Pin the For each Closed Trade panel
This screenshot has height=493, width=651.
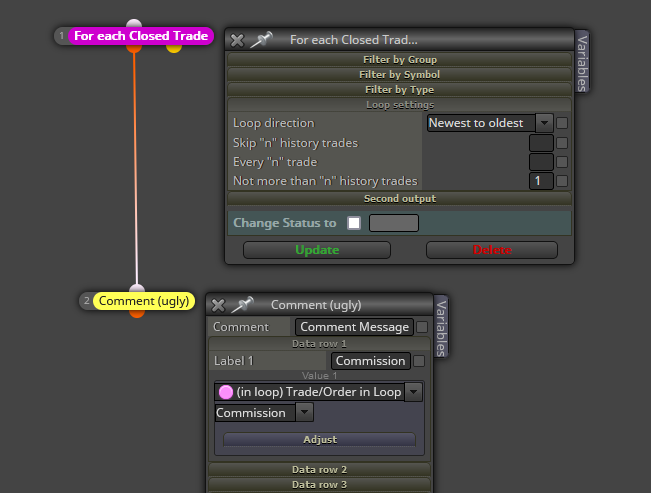pyautogui.click(x=262, y=40)
